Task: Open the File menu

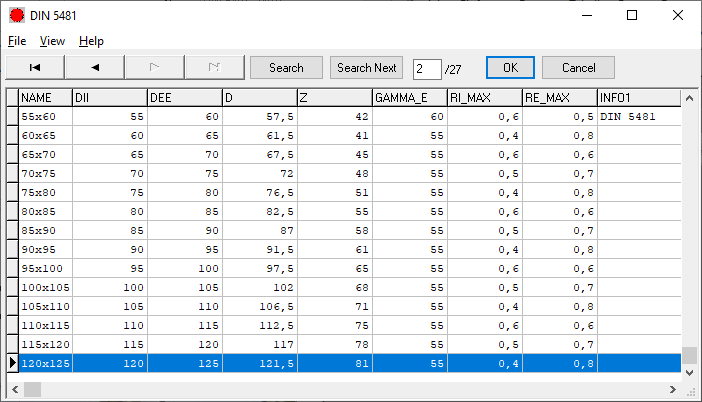Action: tap(17, 41)
